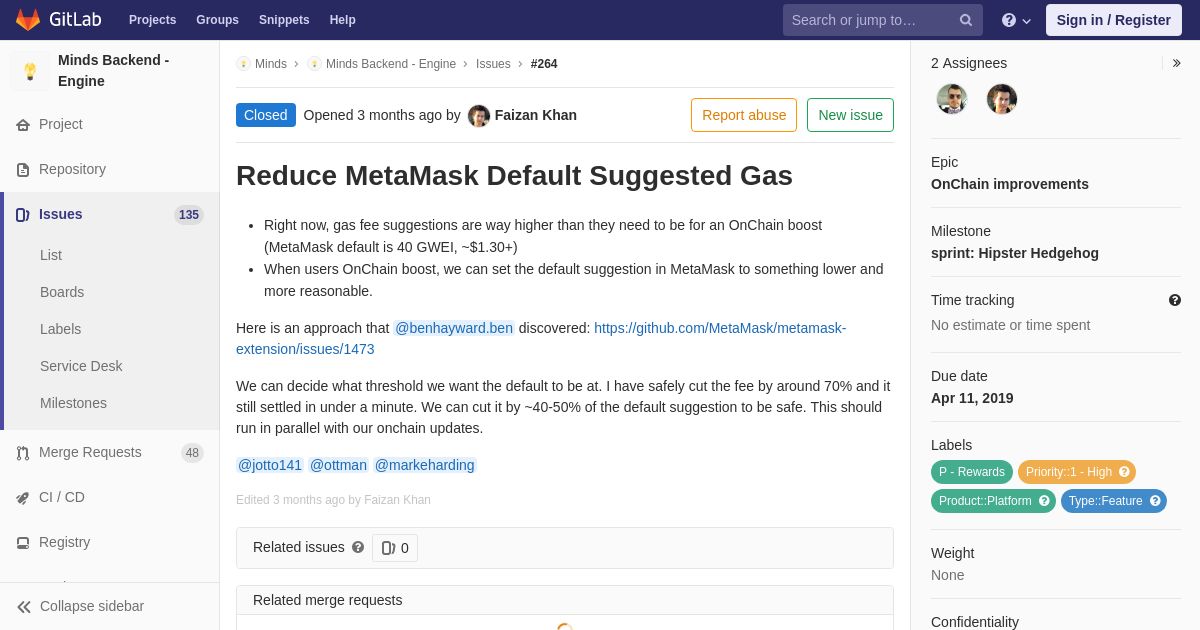Open the Projects menu in navbar
The image size is (1200, 630).
(152, 20)
